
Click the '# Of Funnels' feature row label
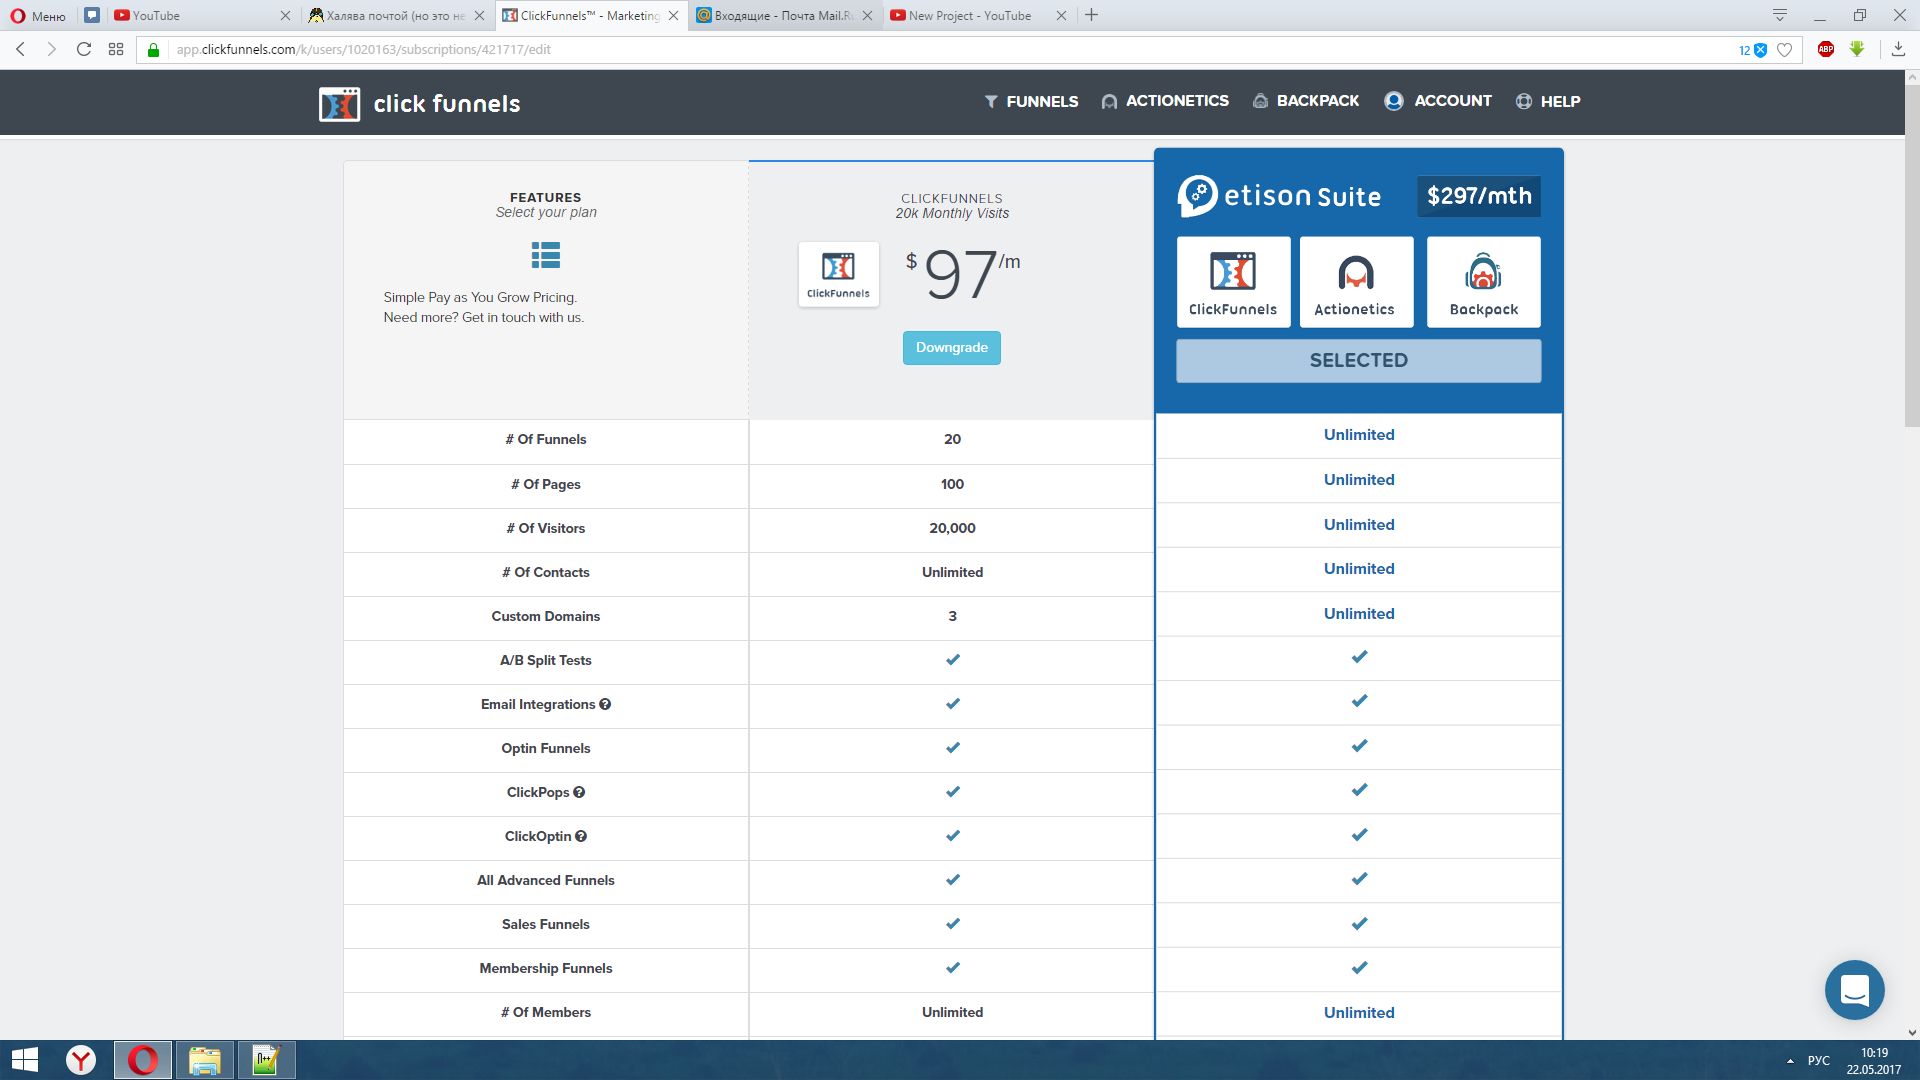546,440
